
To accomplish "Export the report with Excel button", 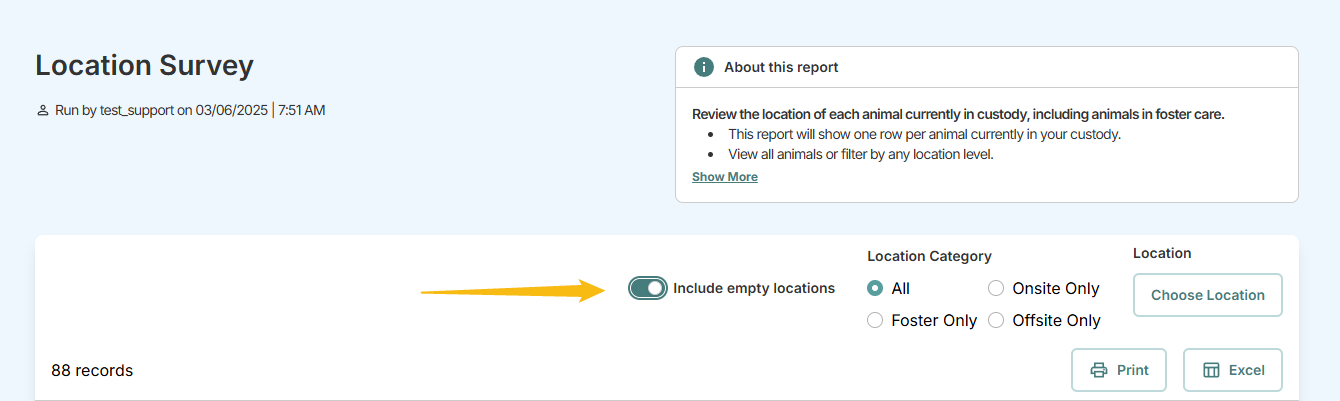I will point(1233,370).
